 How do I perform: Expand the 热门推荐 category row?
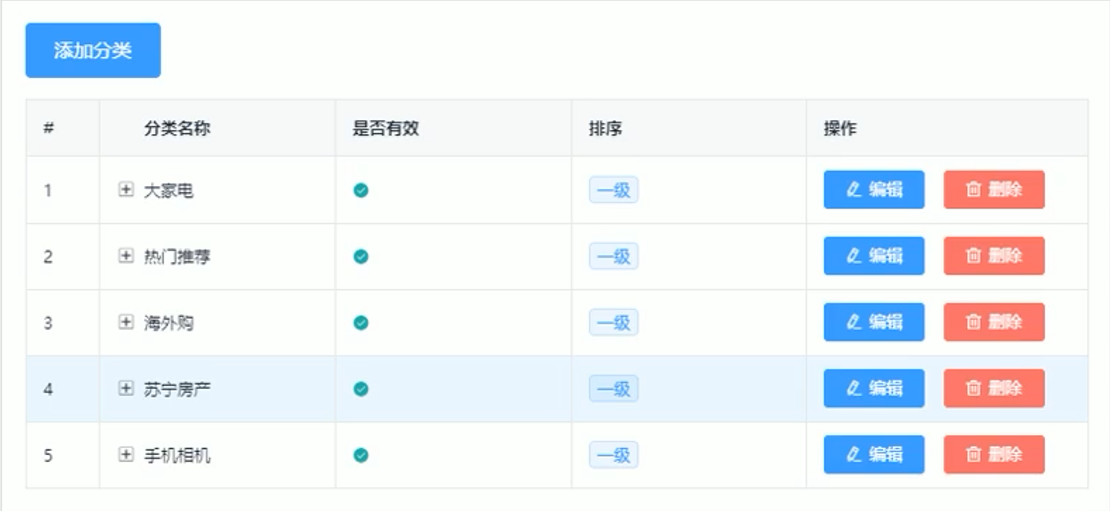[x=126, y=256]
